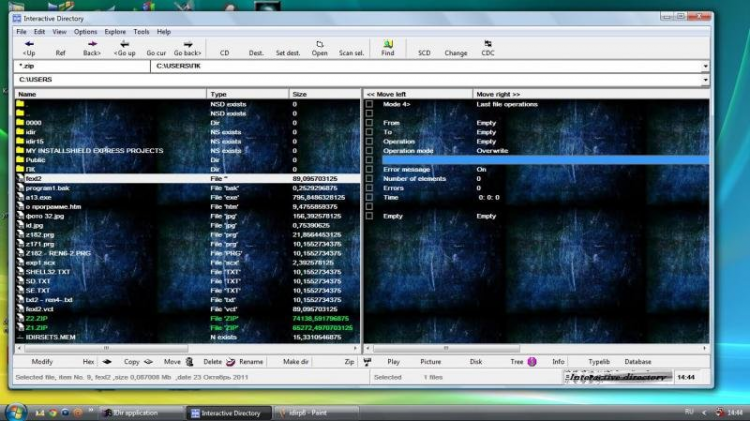Click the Database button
750x421 pixels.
[638, 362]
